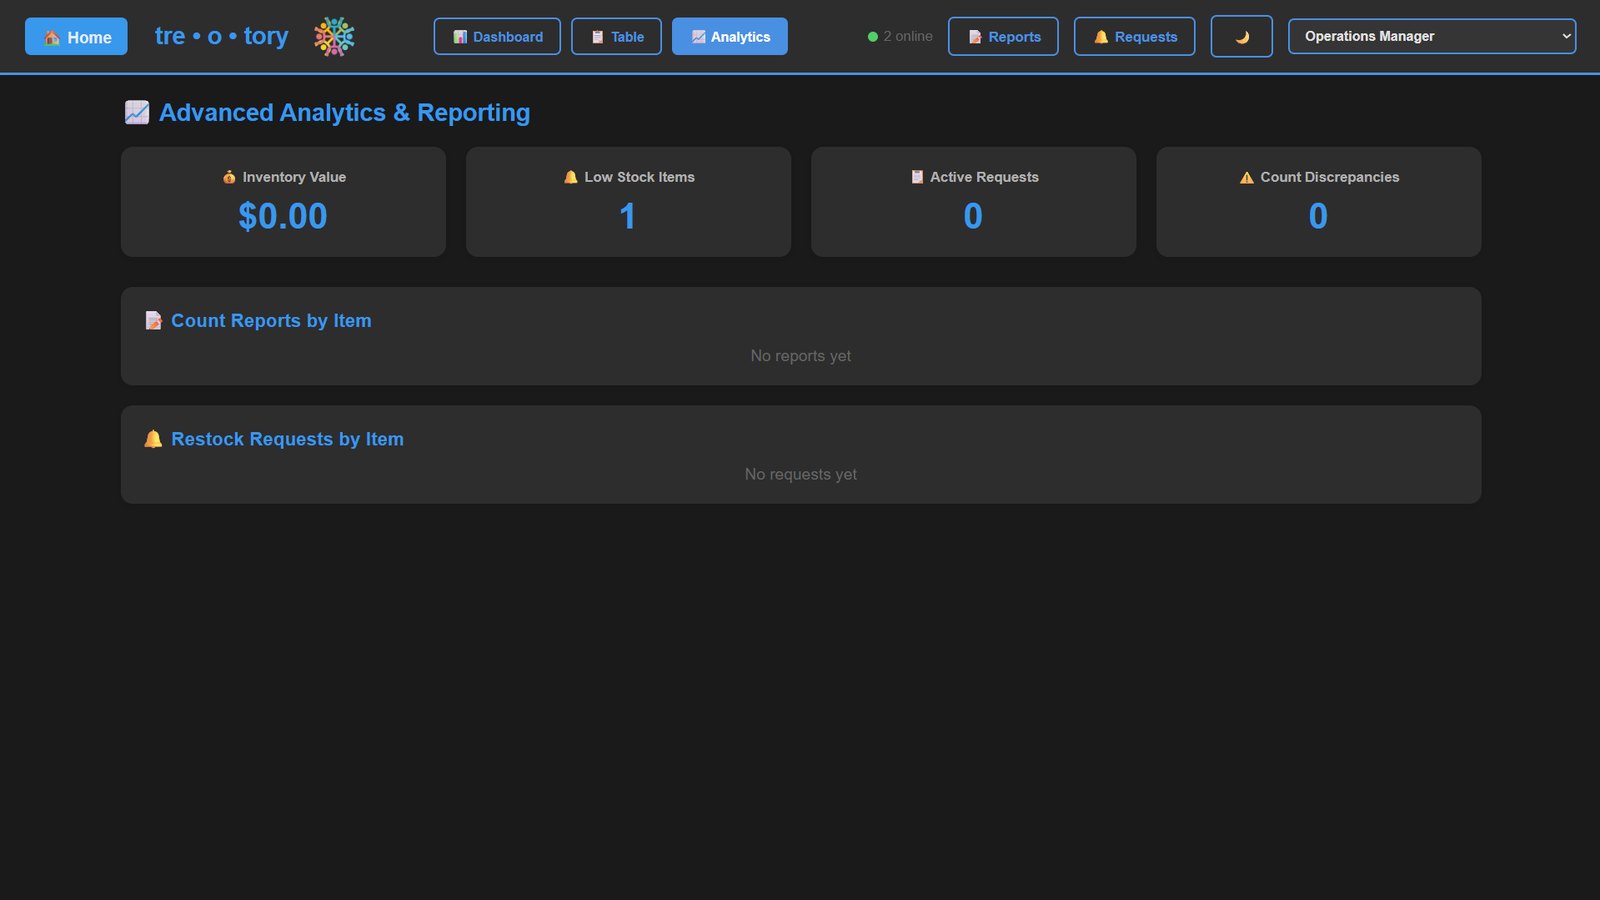Click the Active Requests label
The width and height of the screenshot is (1600, 900).
coord(984,177)
